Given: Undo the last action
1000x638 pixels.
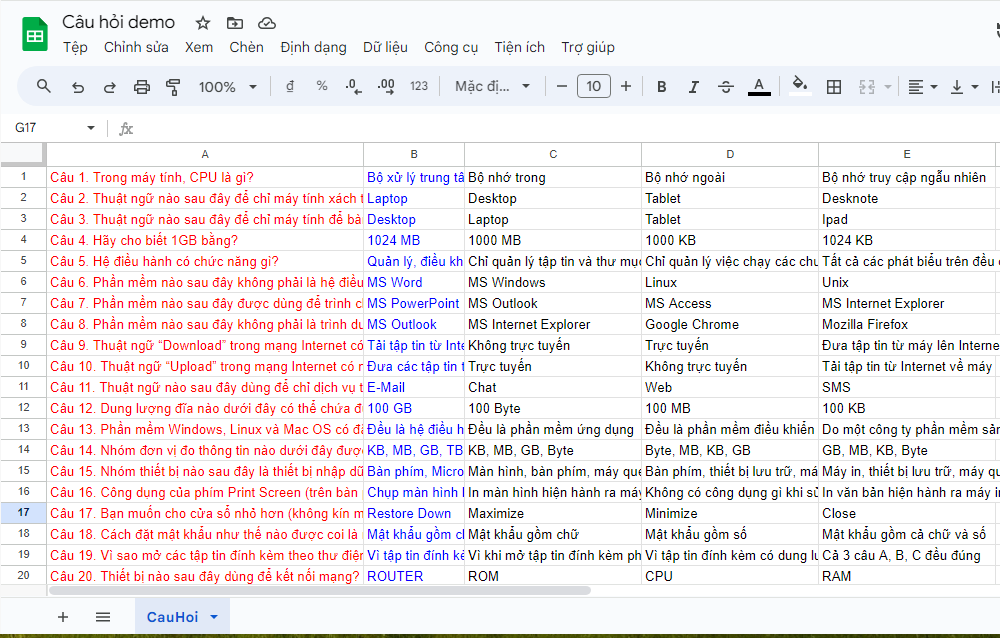Looking at the screenshot, I should coord(78,87).
